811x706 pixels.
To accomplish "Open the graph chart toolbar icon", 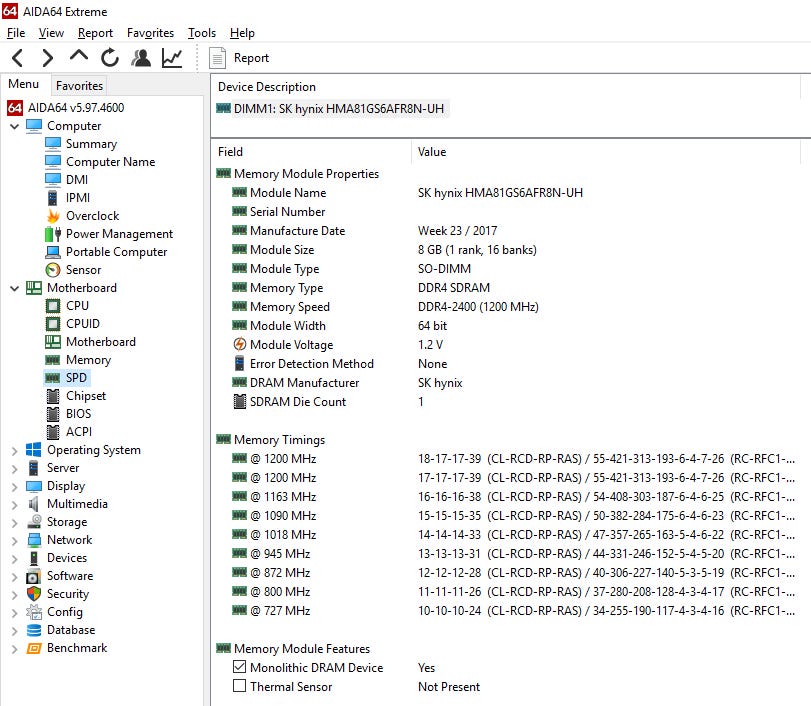I will pos(172,57).
